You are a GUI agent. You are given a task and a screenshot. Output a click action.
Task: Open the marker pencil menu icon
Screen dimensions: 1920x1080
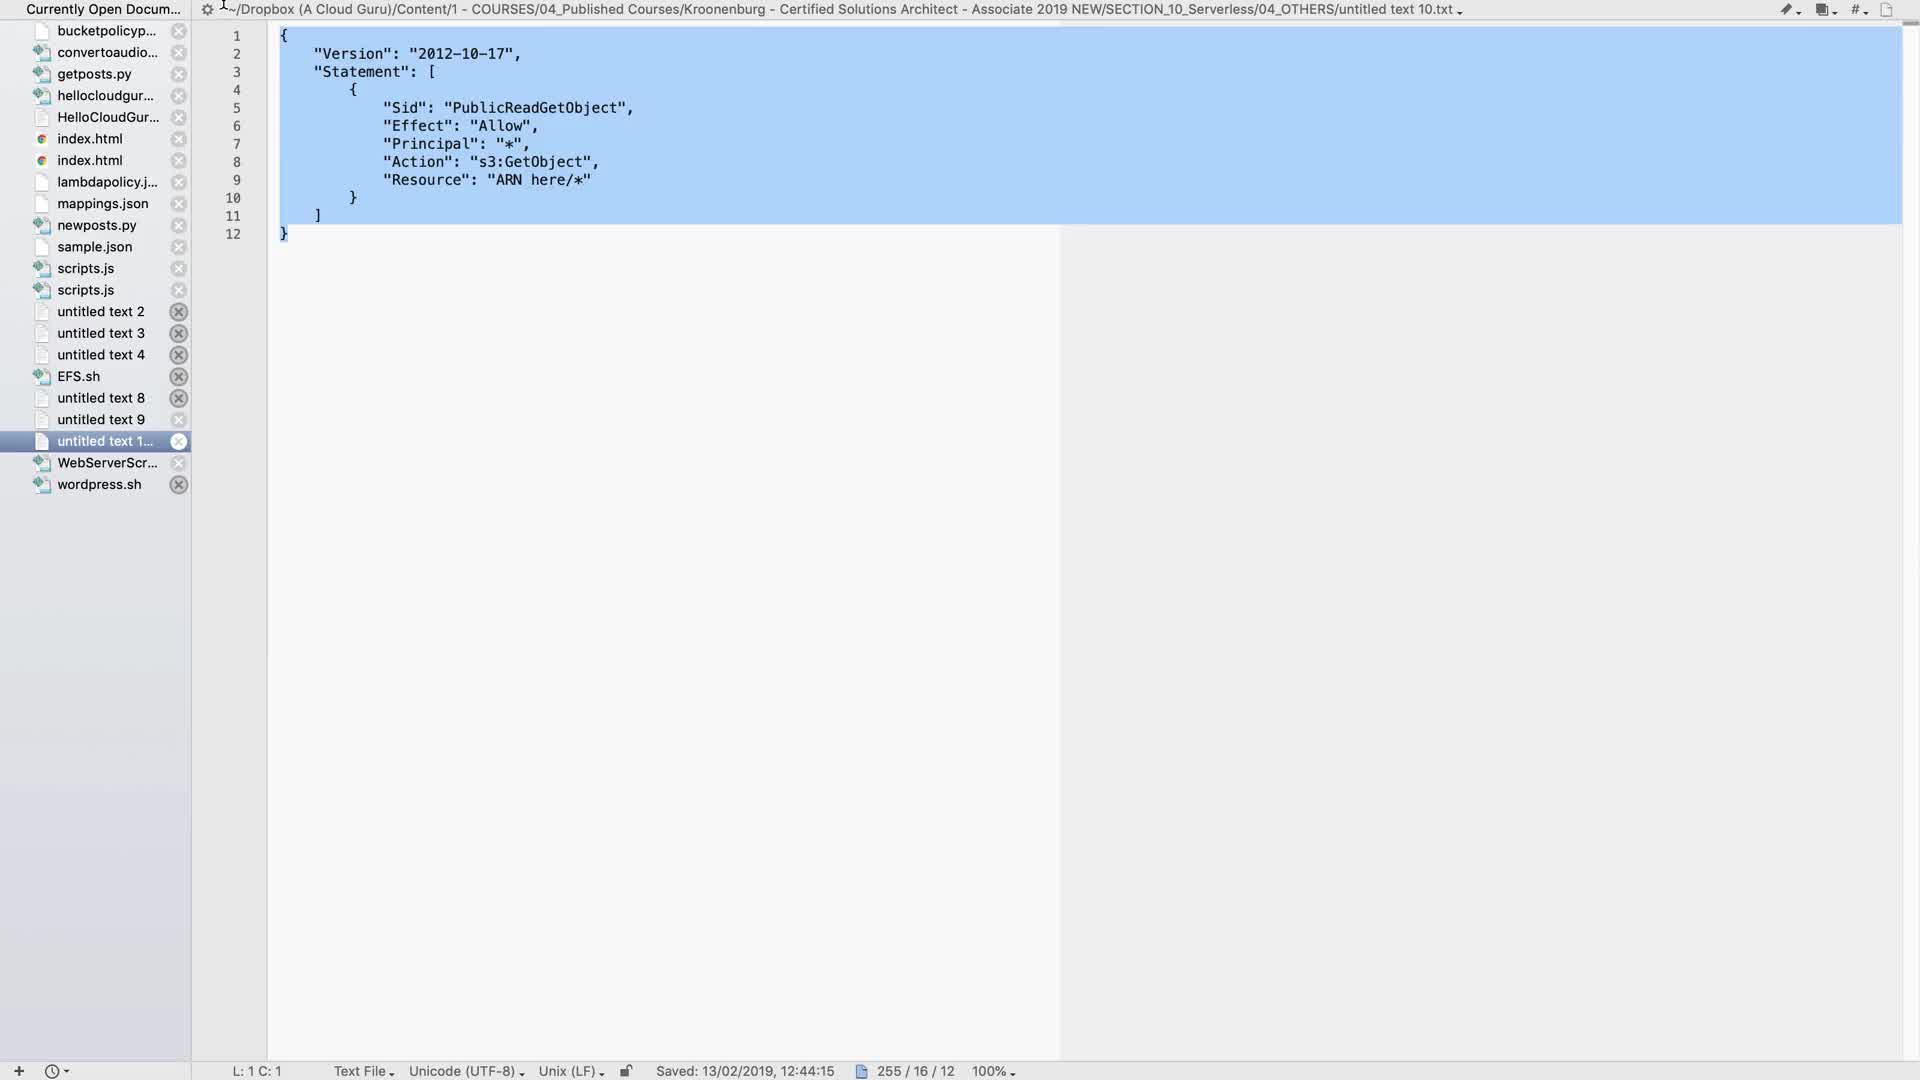(x=1788, y=10)
